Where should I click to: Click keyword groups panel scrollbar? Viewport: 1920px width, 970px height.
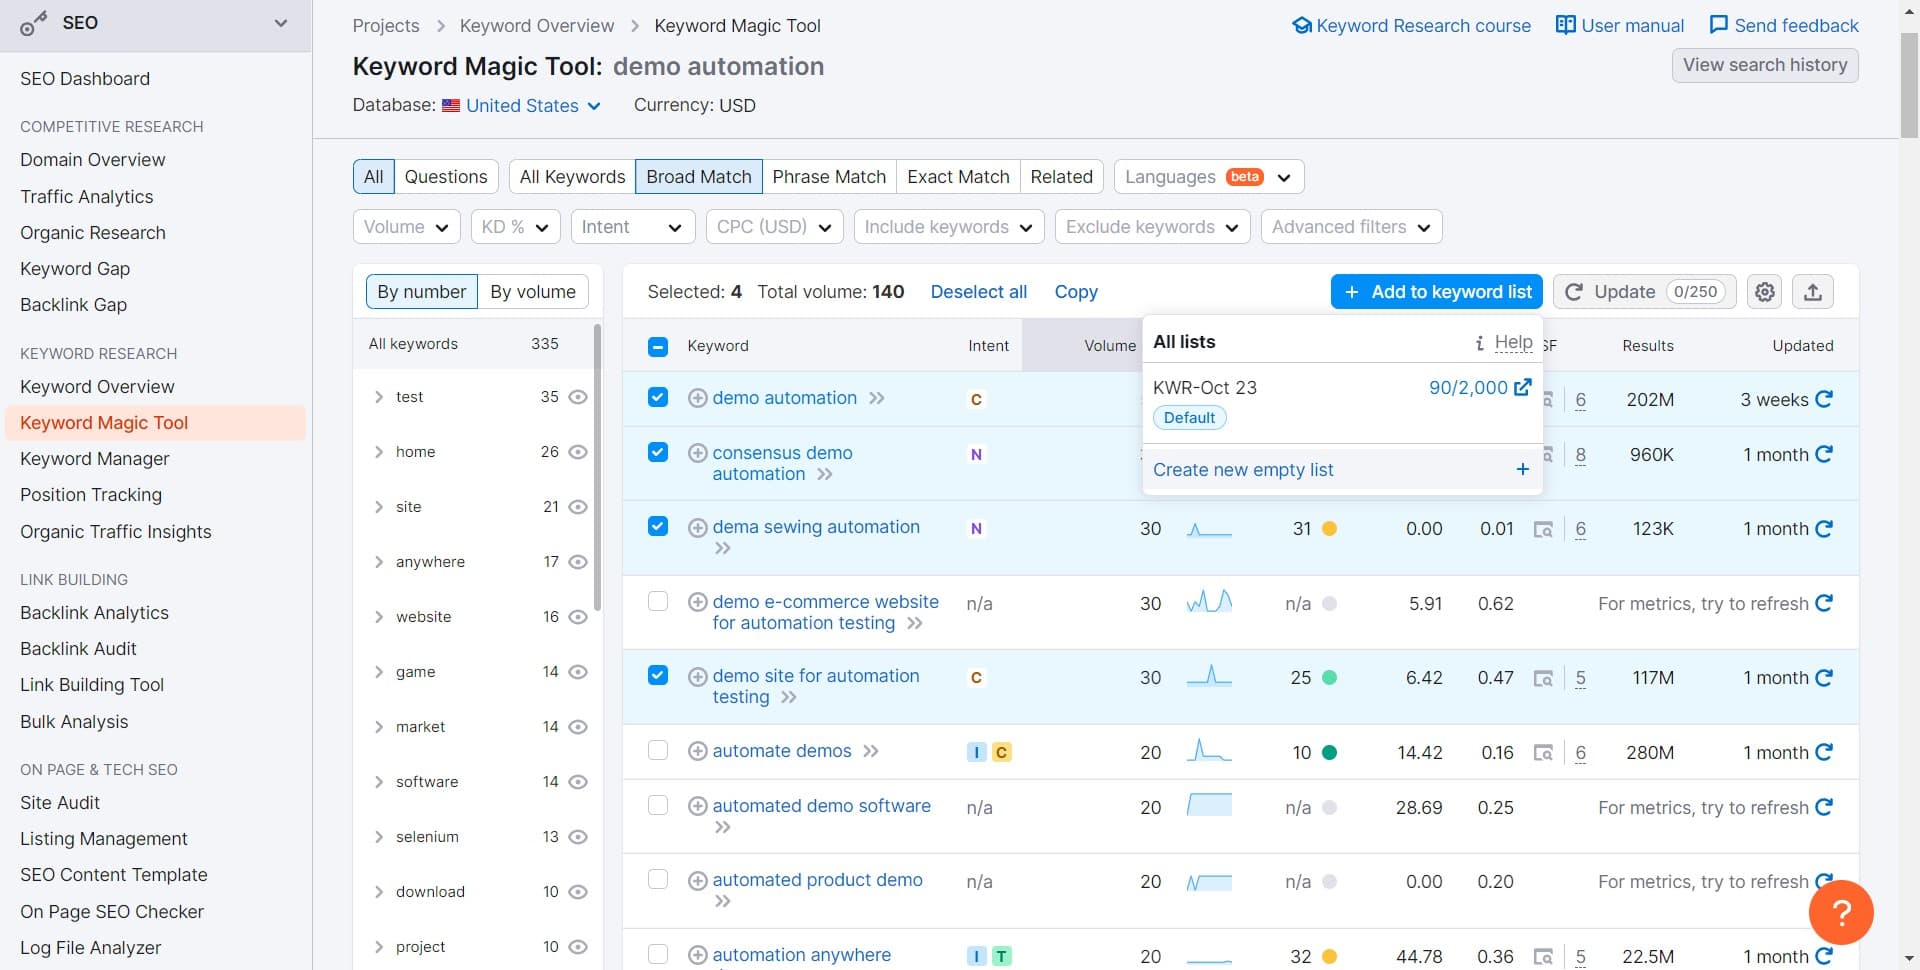597,466
